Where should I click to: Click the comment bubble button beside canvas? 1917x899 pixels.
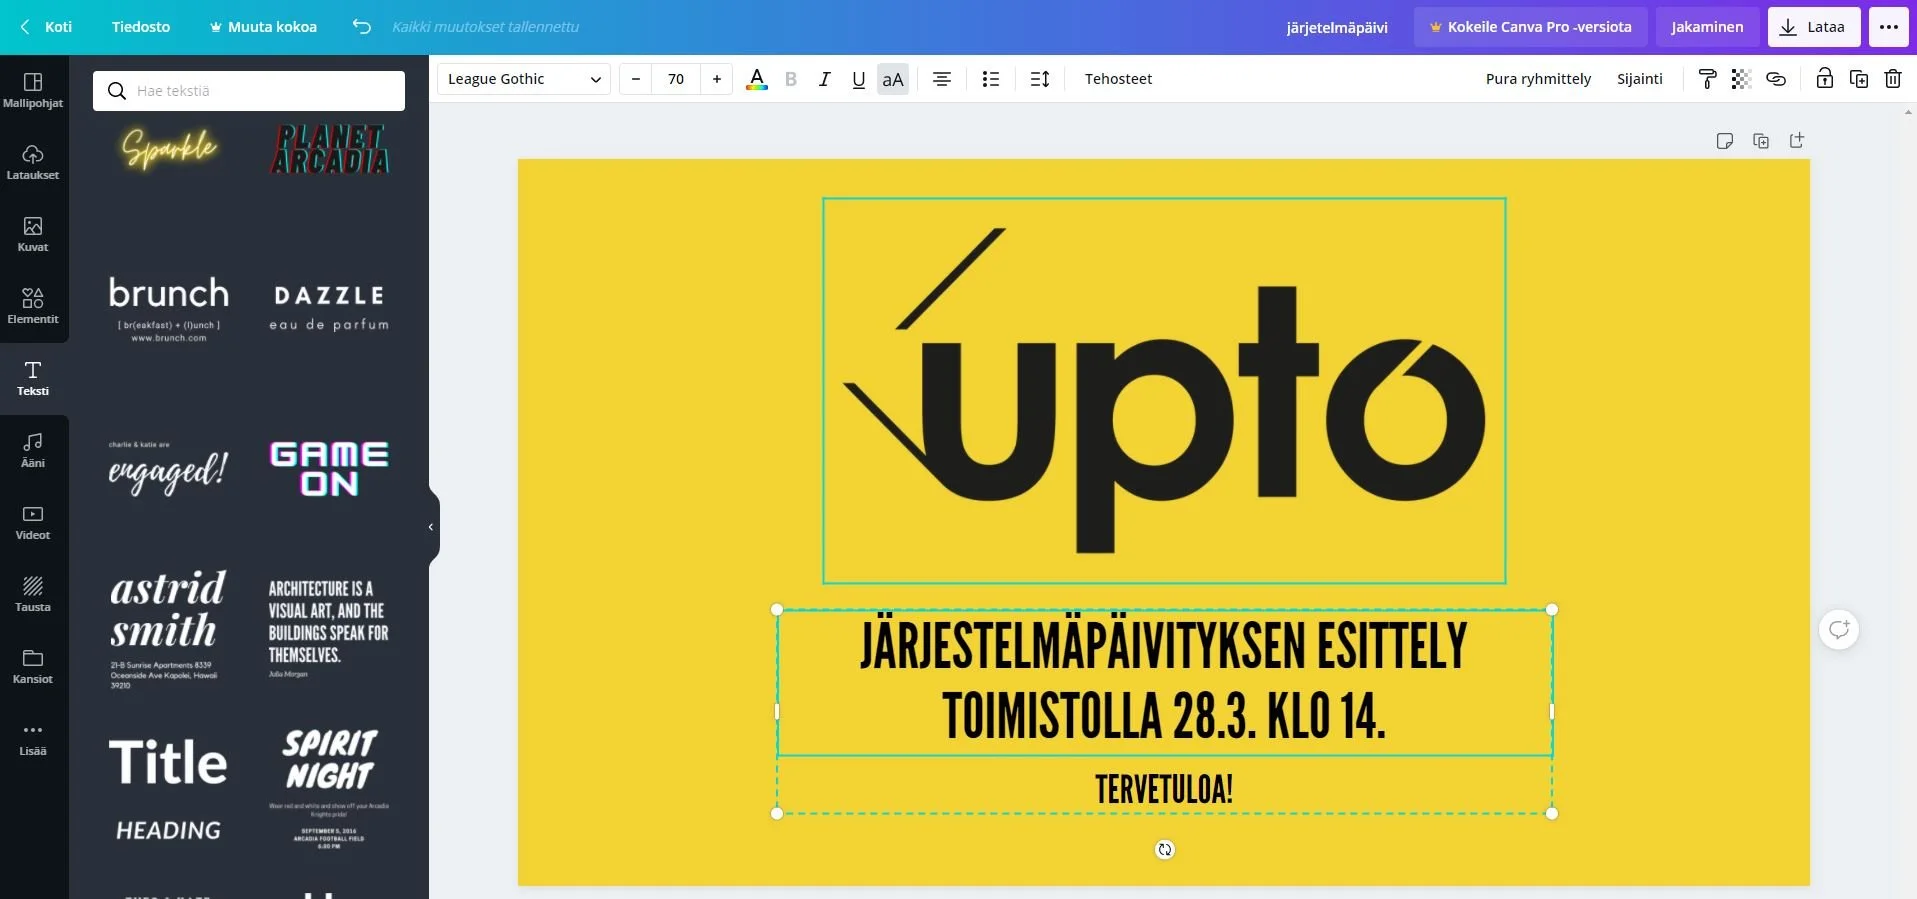tap(1839, 629)
